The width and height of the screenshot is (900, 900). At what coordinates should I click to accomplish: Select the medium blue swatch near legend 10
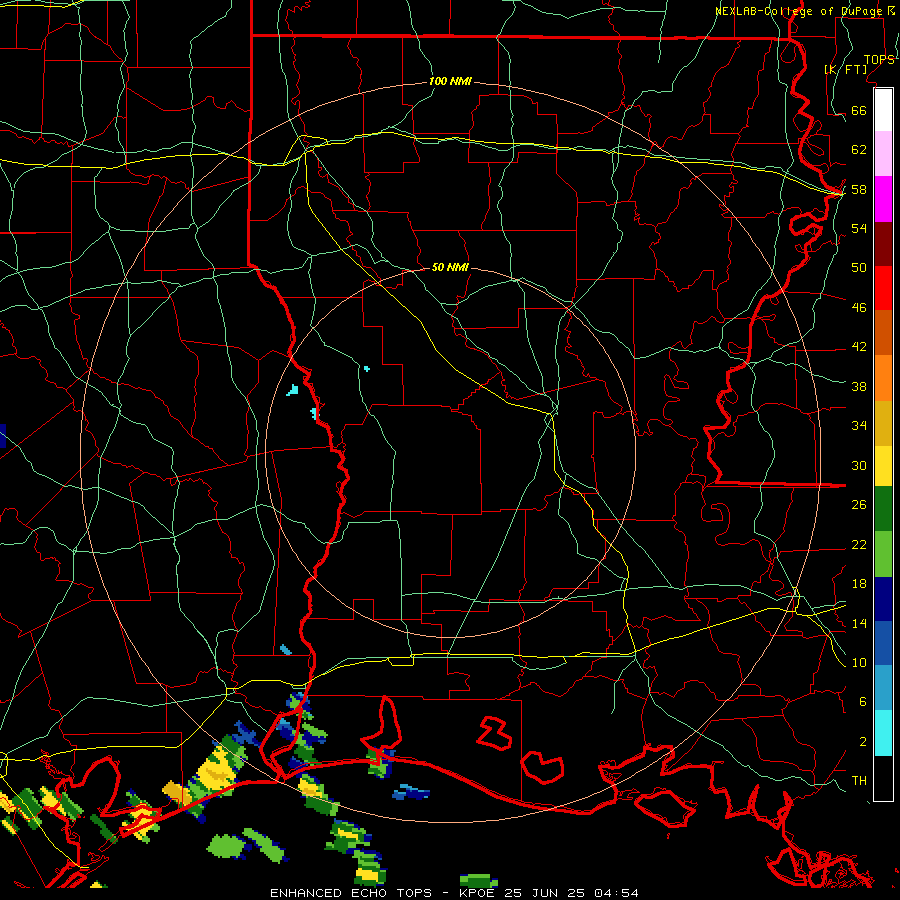(883, 643)
